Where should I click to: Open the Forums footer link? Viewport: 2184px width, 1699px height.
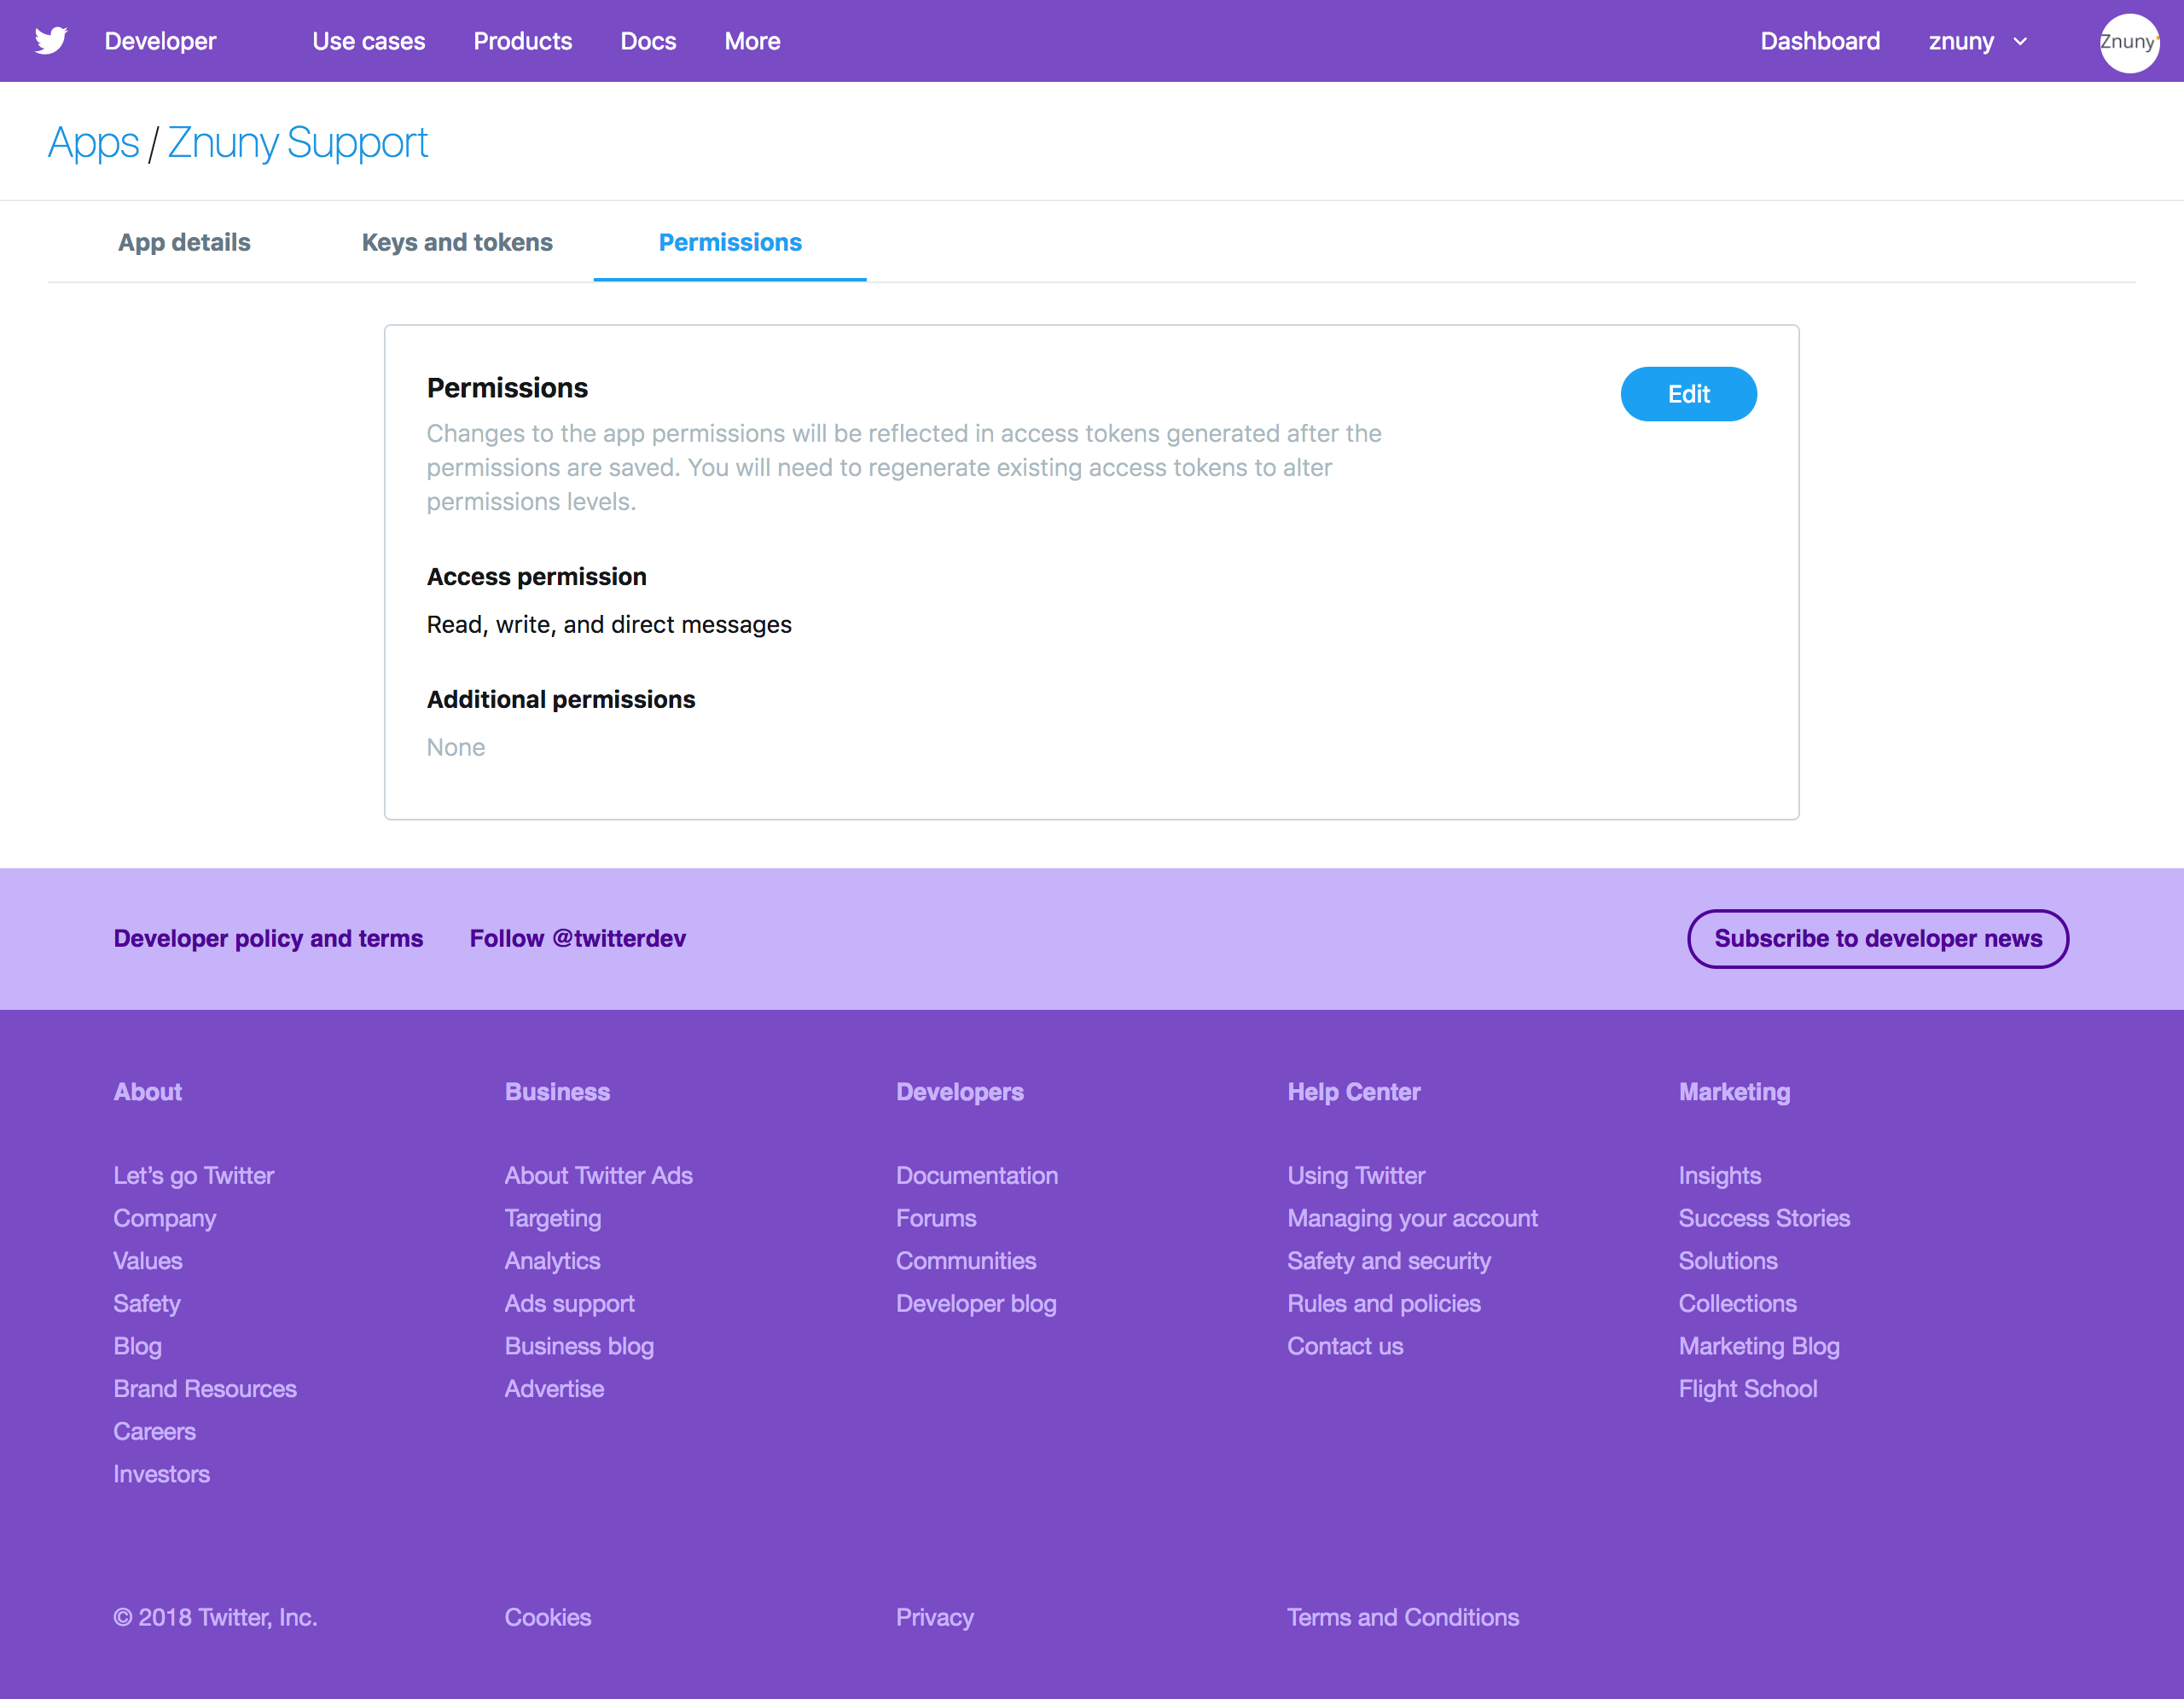(936, 1218)
